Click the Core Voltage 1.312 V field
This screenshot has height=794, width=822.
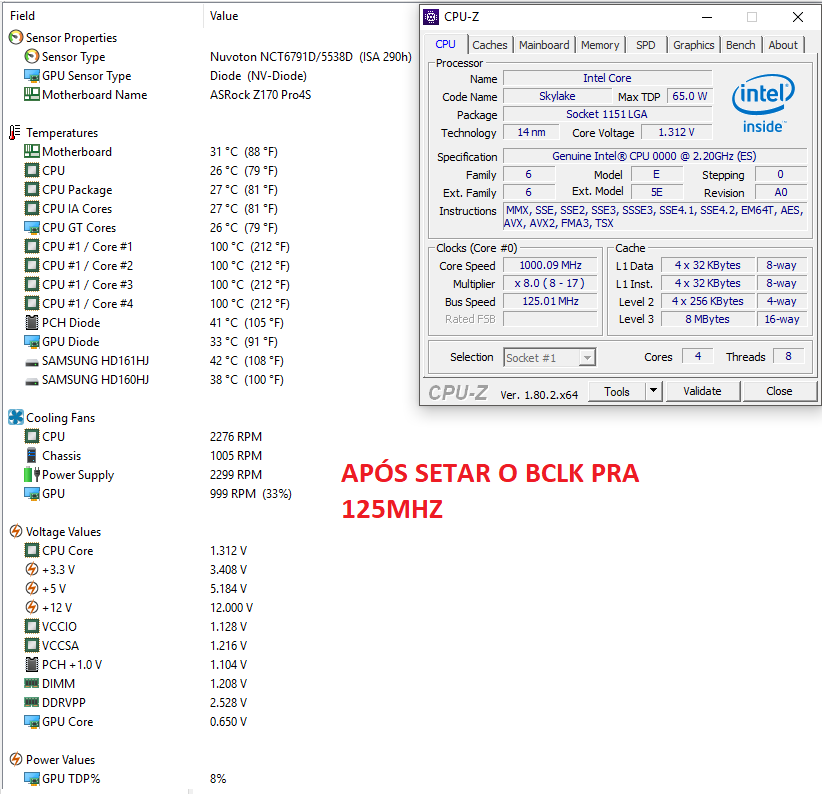coord(676,132)
